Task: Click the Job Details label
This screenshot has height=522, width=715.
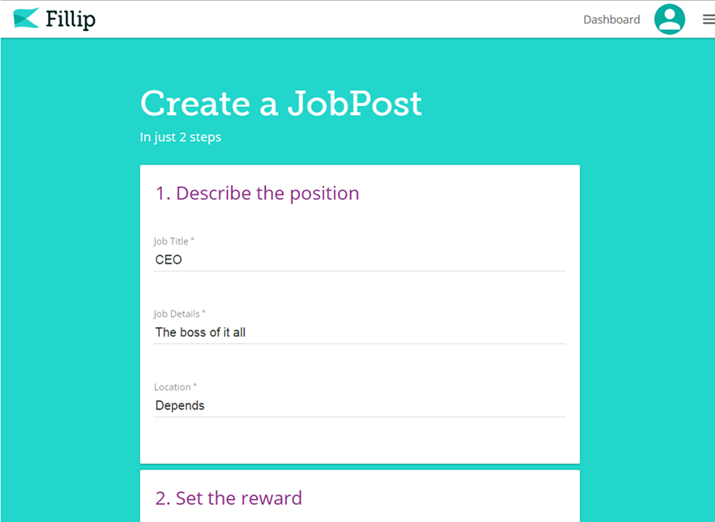Action: pyautogui.click(x=179, y=314)
